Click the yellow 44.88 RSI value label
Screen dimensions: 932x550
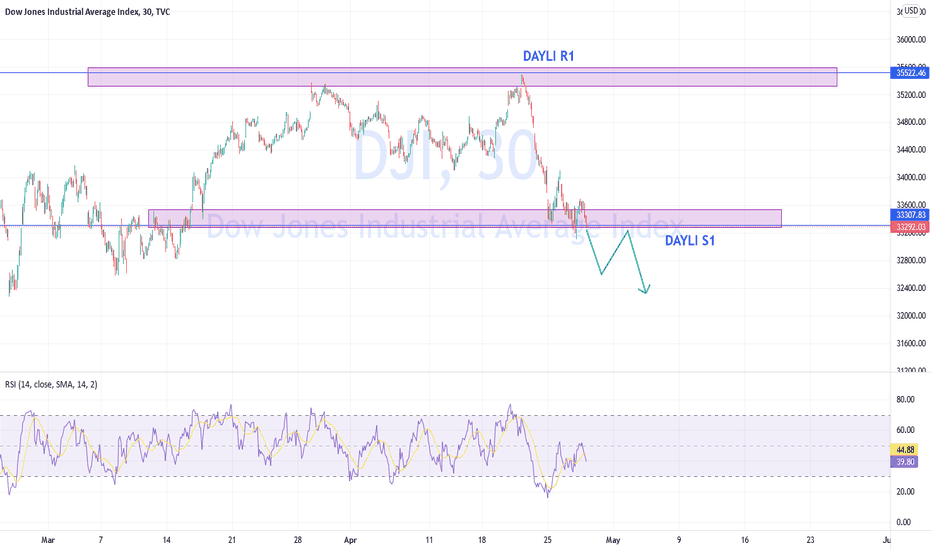pos(904,450)
